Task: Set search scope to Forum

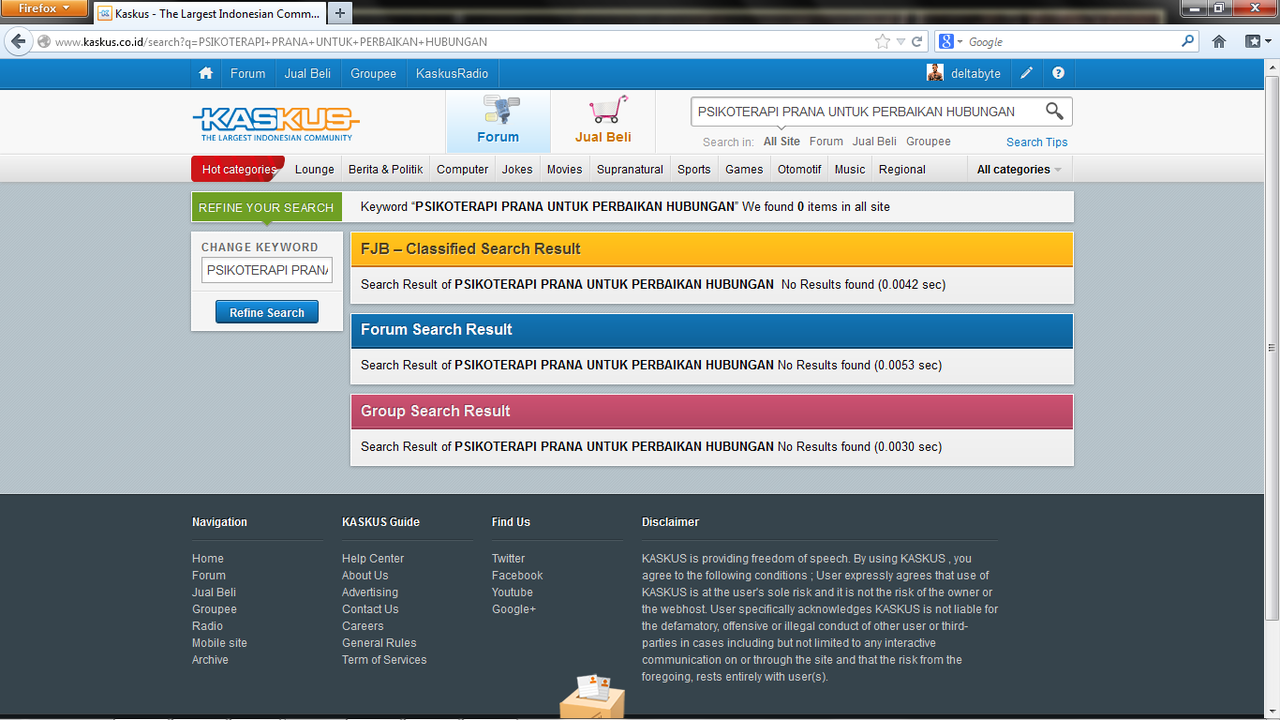Action: click(x=826, y=141)
